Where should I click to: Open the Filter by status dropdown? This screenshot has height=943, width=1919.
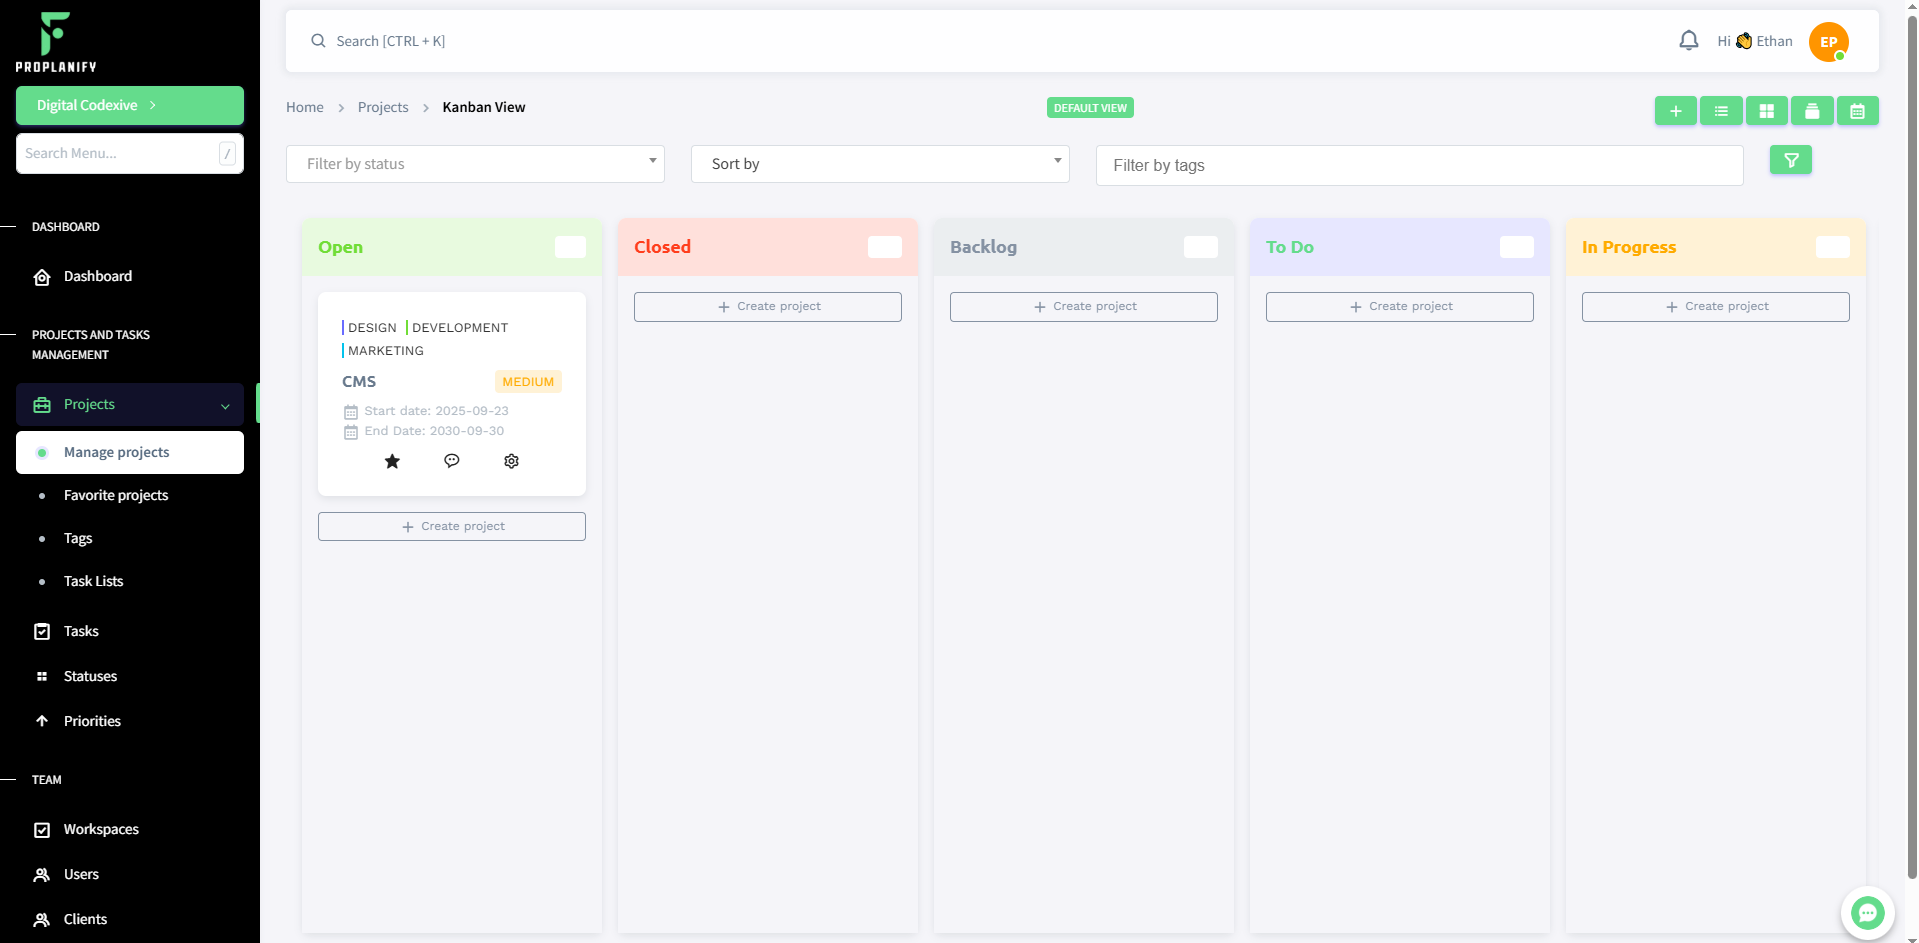[474, 163]
